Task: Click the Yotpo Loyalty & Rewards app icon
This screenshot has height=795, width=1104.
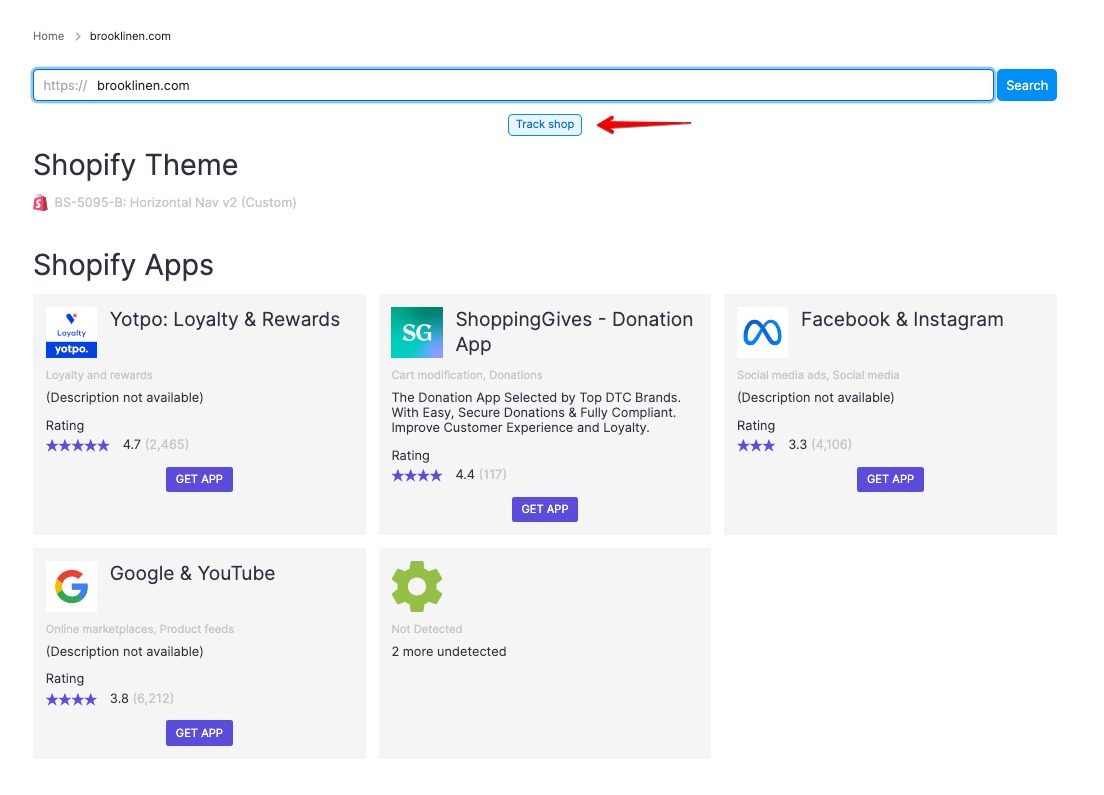Action: click(x=71, y=332)
